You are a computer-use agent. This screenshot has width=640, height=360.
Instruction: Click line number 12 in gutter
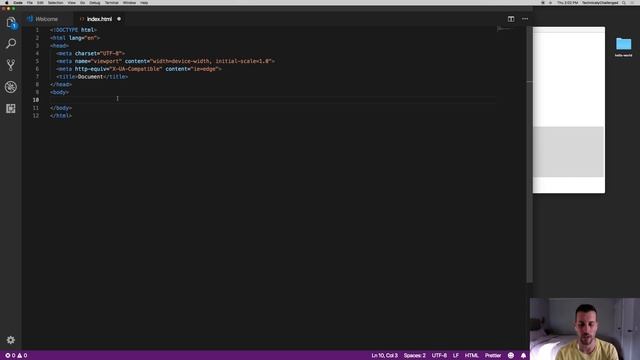36,116
